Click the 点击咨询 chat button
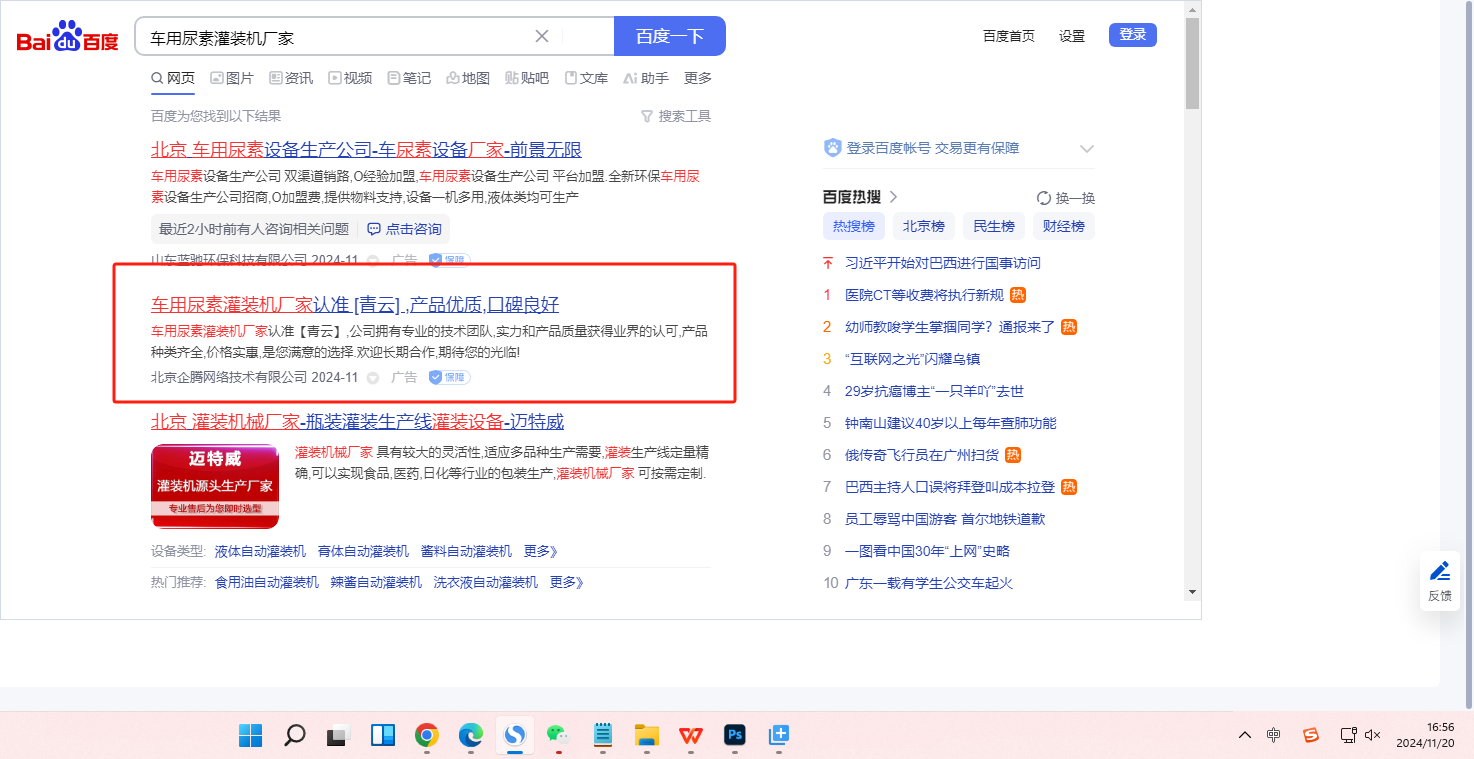Image resolution: width=1474 pixels, height=759 pixels. [x=405, y=229]
